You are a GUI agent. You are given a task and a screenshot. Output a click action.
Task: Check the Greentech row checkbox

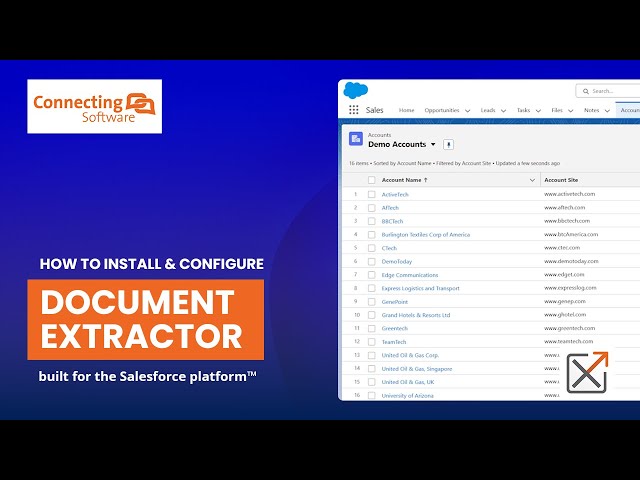coord(371,329)
